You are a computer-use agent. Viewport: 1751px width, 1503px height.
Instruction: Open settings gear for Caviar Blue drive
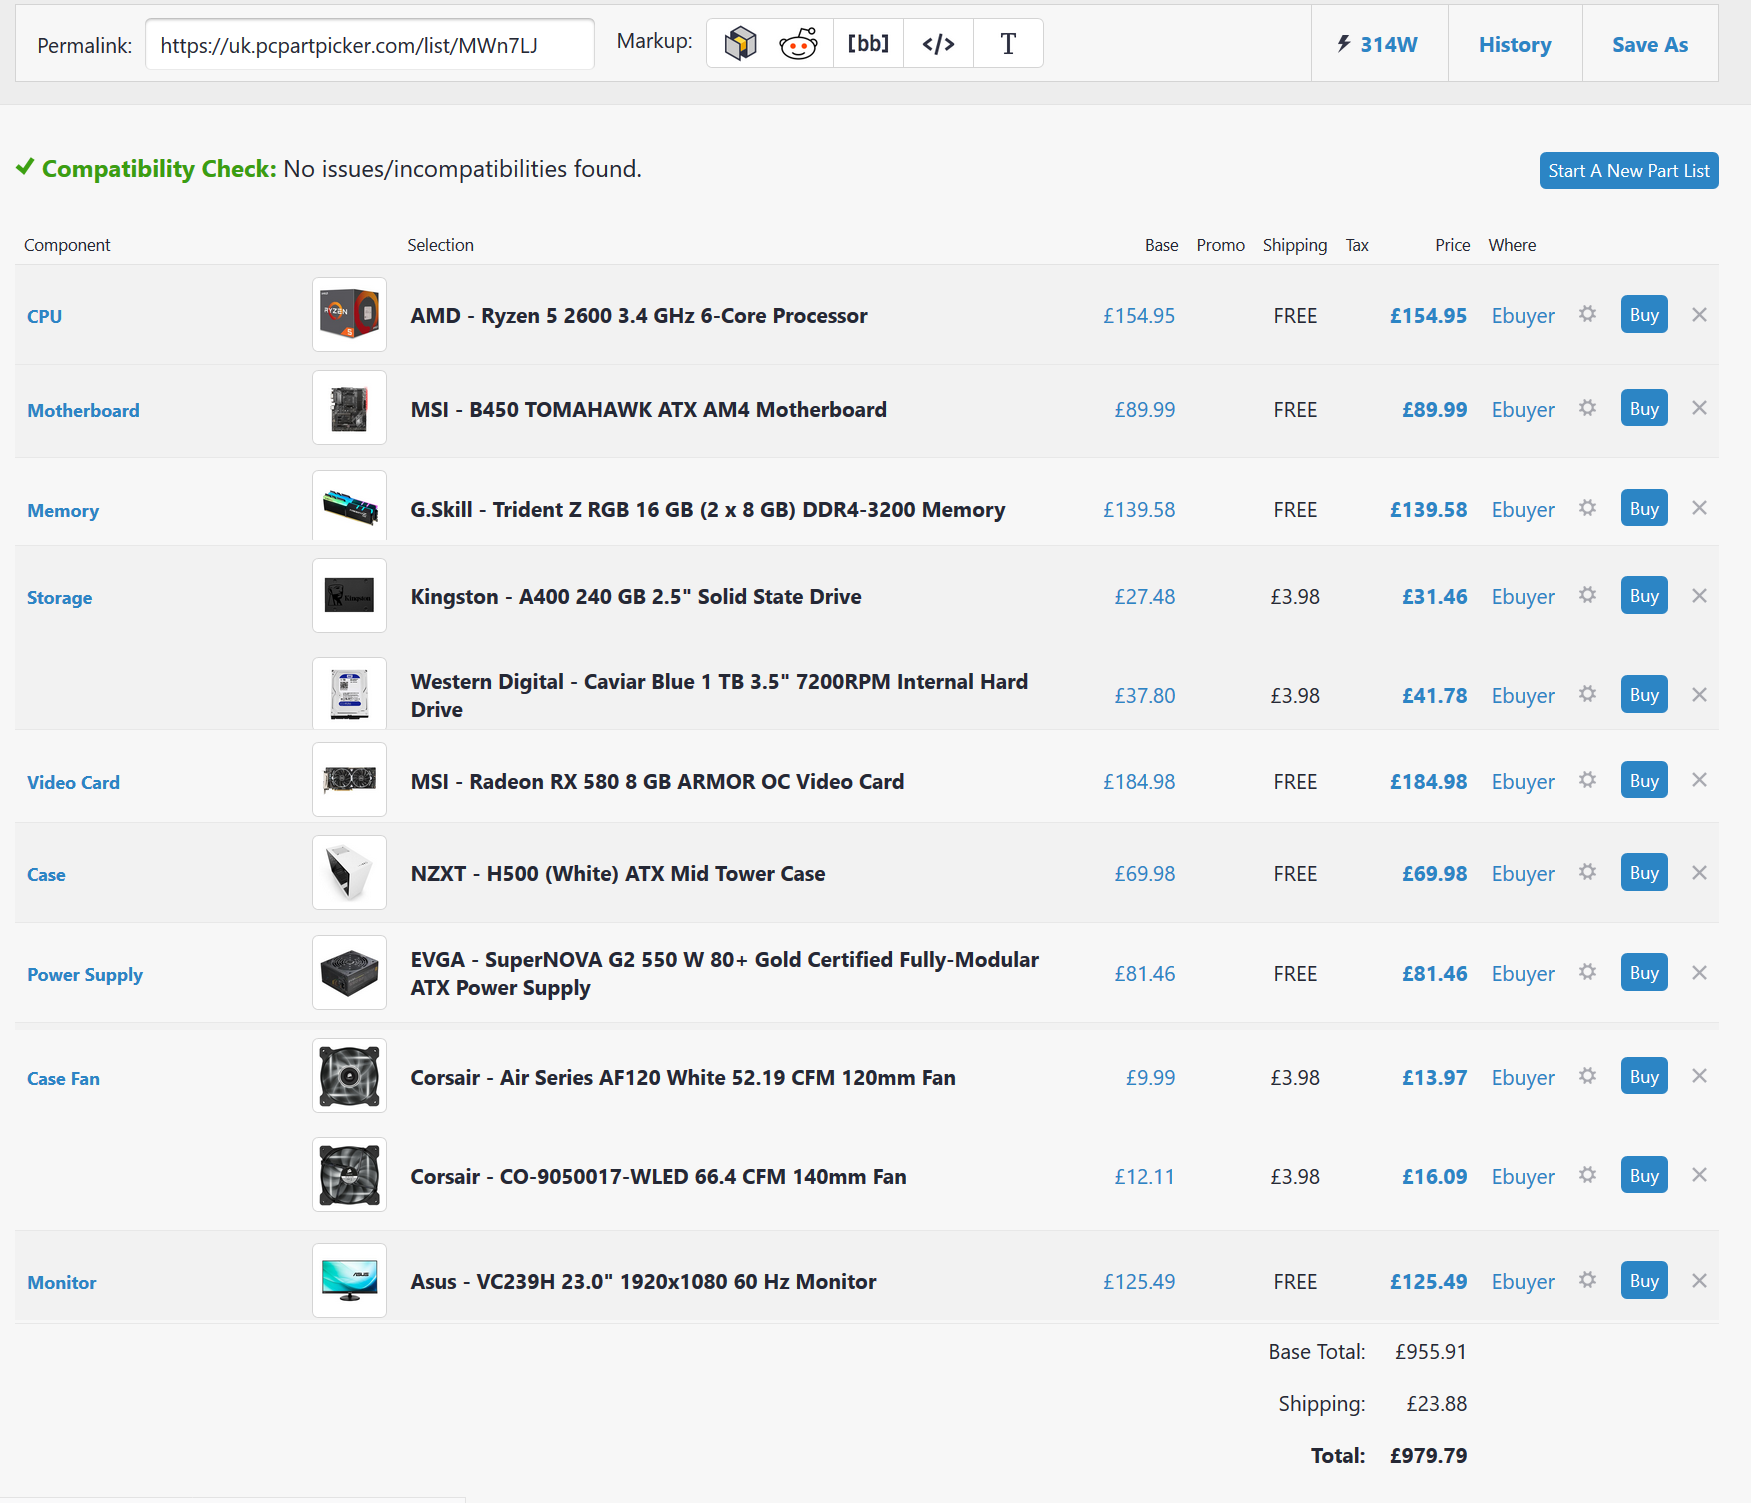1587,694
